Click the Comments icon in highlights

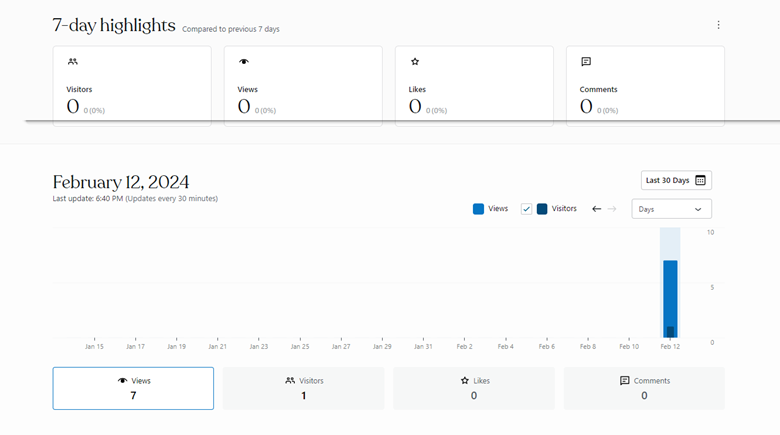point(586,62)
